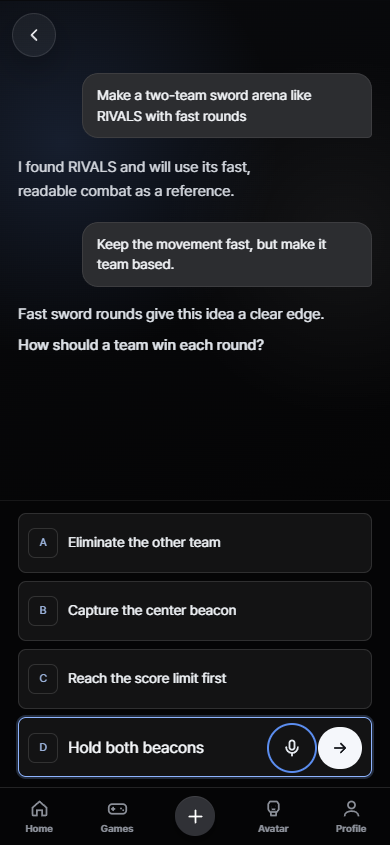390x845 pixels.
Task: Select option A Eliminate the other team
Action: click(x=195, y=543)
